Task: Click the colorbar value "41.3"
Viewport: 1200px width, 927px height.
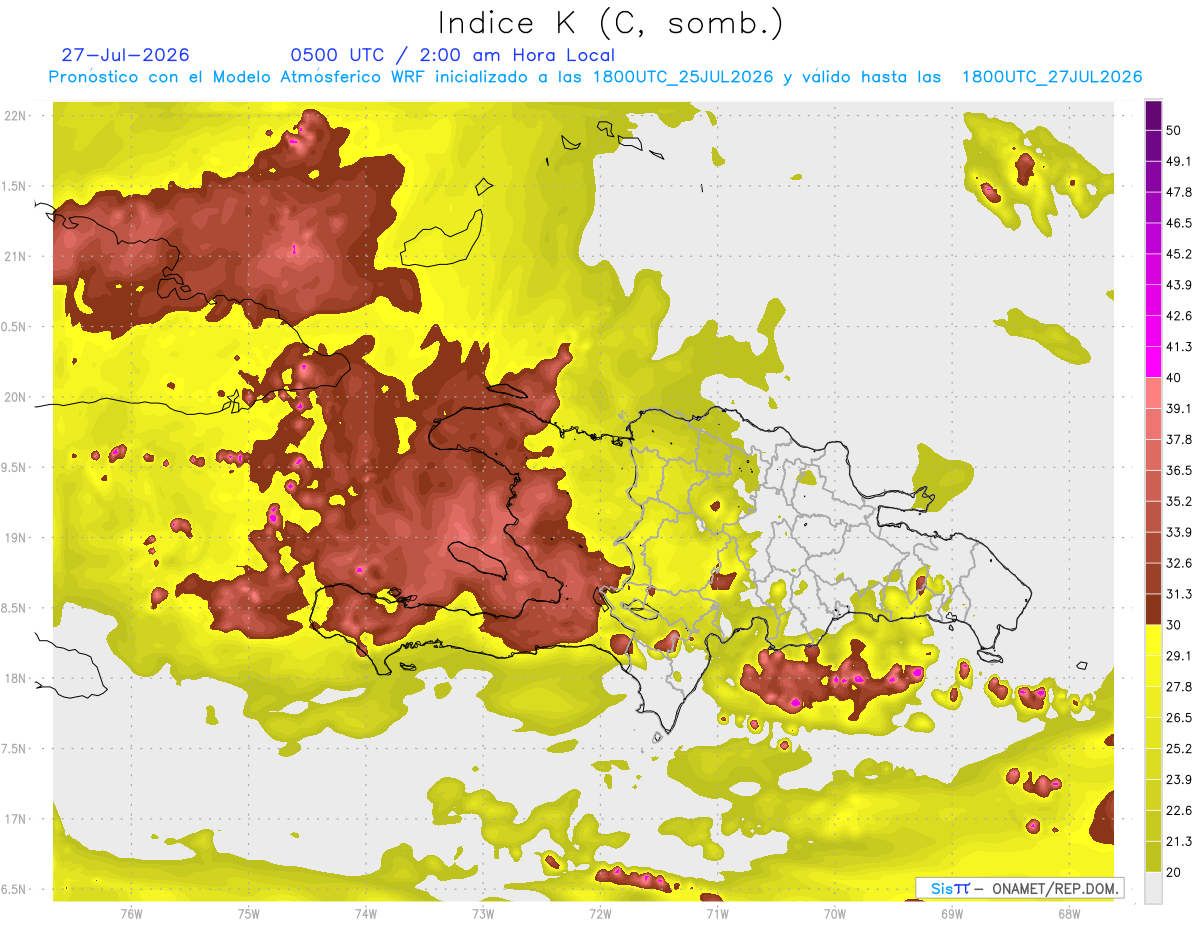Action: coord(1179,347)
